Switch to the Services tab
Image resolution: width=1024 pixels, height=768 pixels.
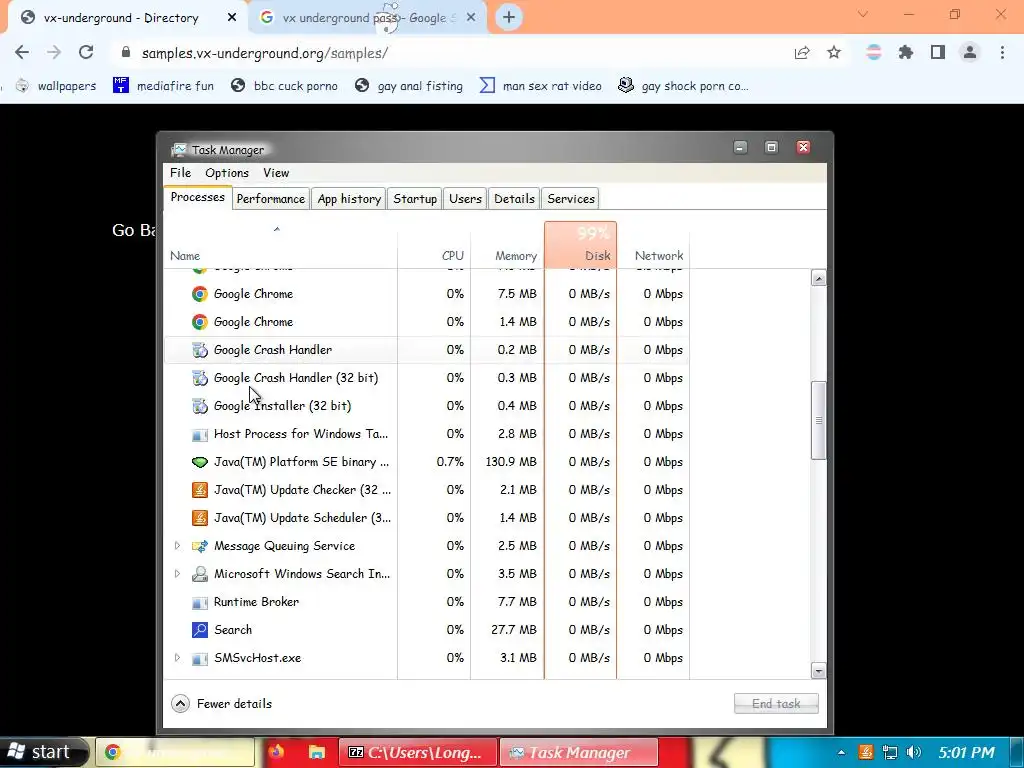point(571,199)
